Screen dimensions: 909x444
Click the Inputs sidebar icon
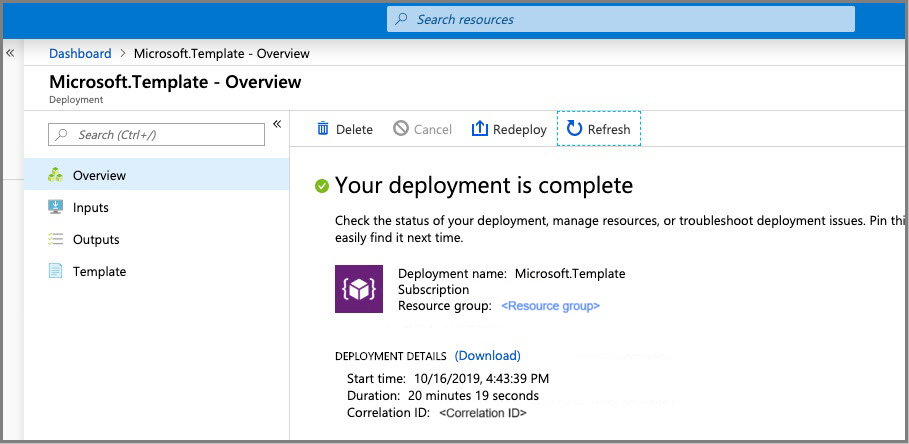[56, 207]
